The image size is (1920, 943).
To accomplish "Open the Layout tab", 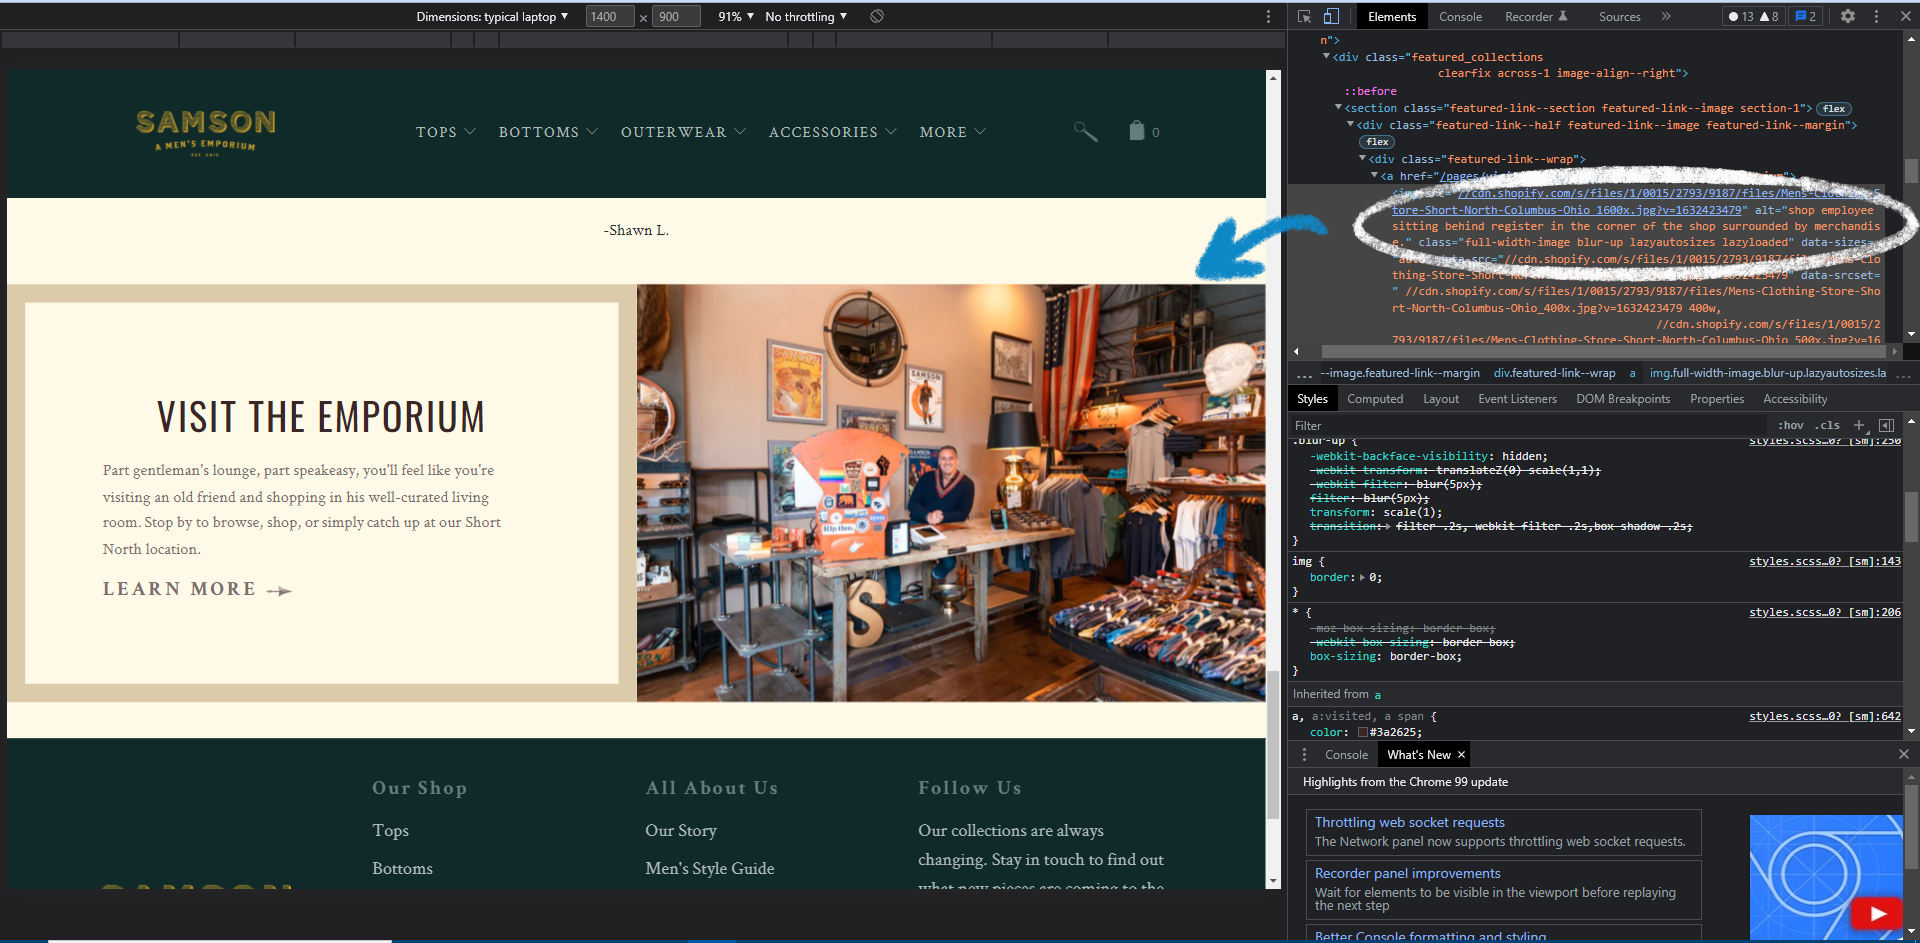I will tap(1441, 399).
